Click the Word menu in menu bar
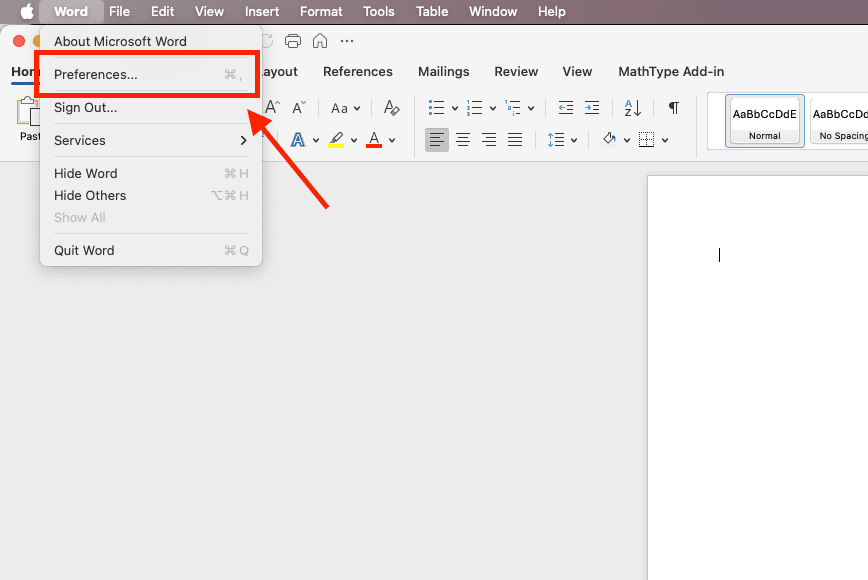The image size is (868, 580). coord(71,11)
